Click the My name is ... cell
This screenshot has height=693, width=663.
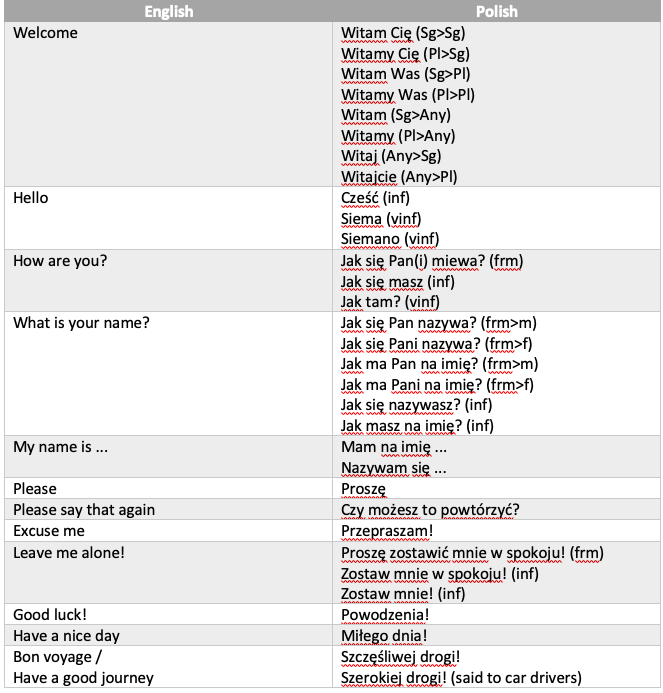coord(168,457)
